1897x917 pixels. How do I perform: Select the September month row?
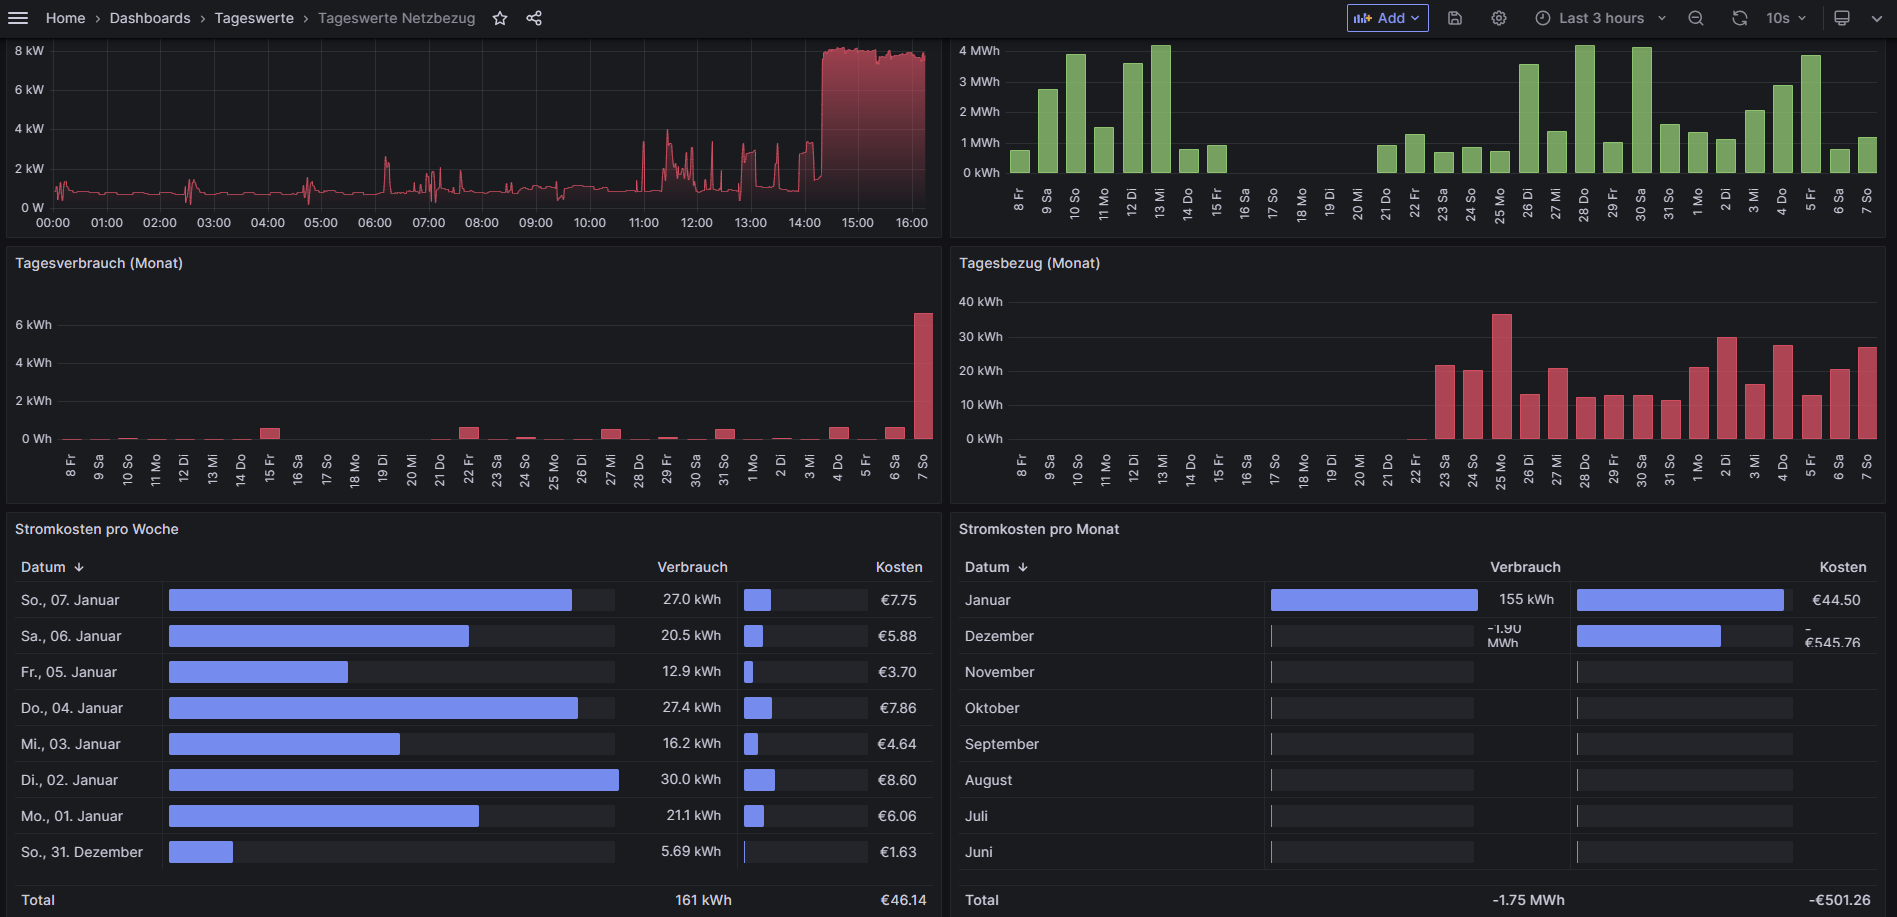click(x=1417, y=744)
